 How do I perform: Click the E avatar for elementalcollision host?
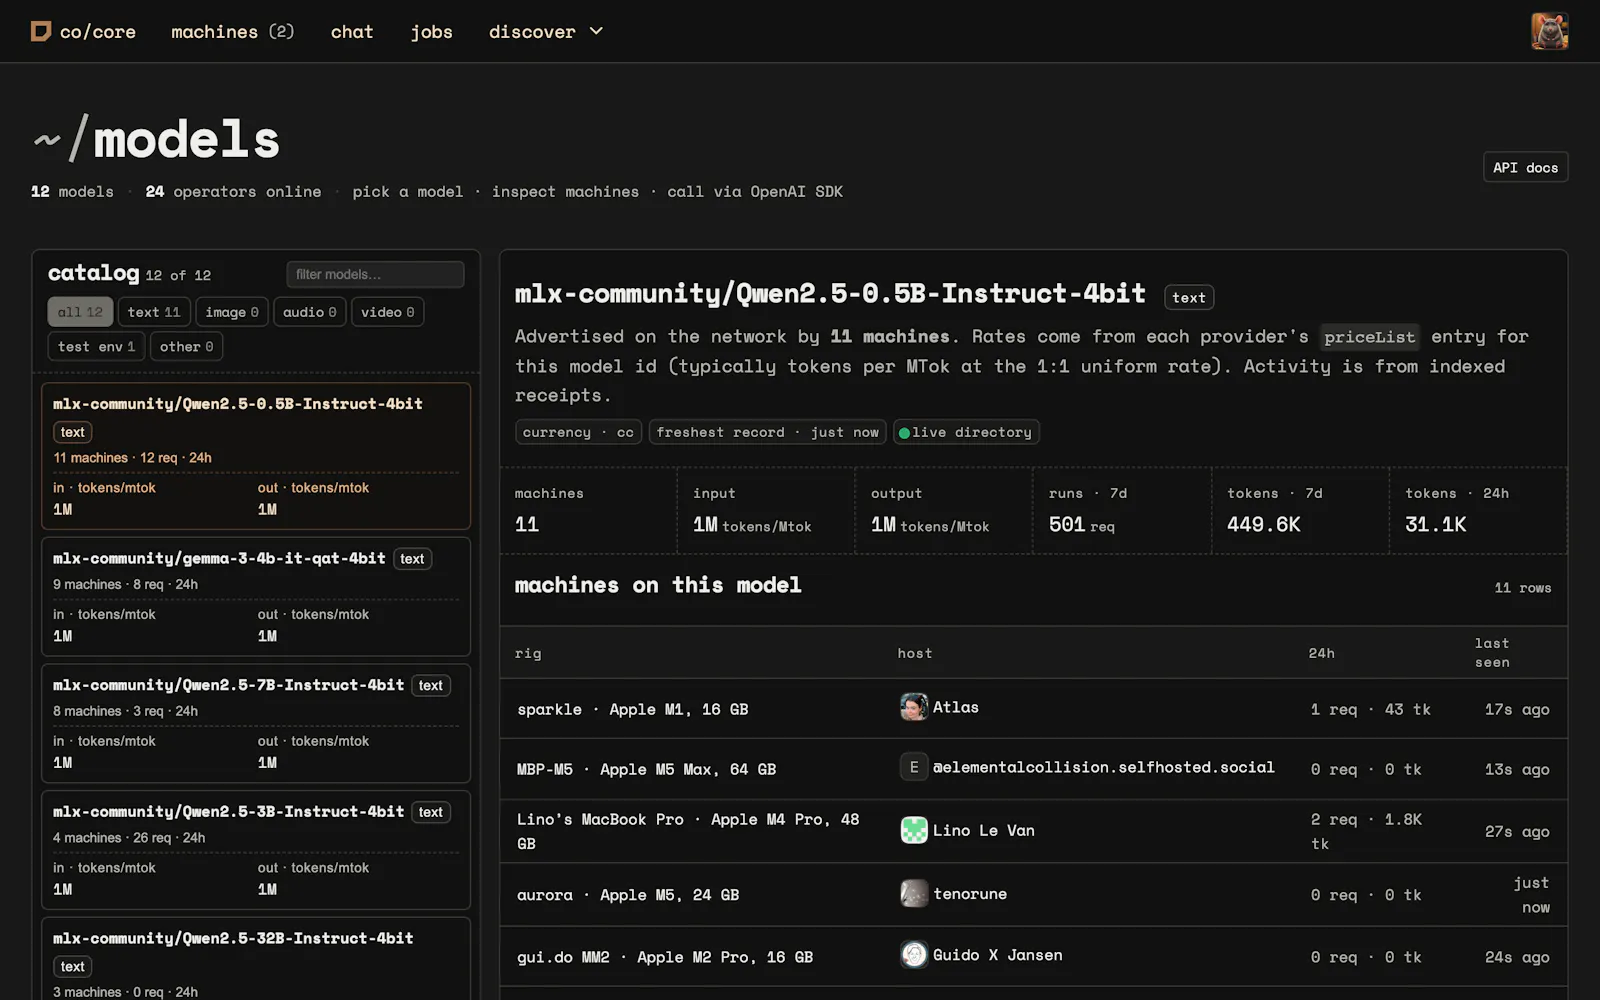(x=913, y=767)
